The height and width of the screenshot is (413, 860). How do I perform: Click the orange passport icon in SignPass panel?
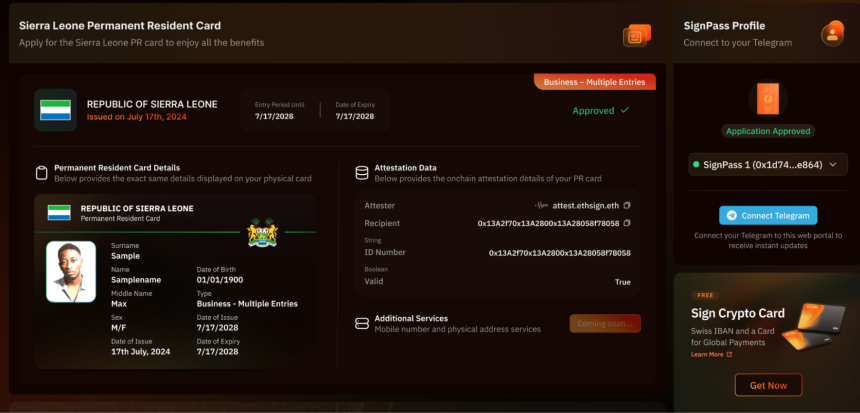(x=768, y=99)
